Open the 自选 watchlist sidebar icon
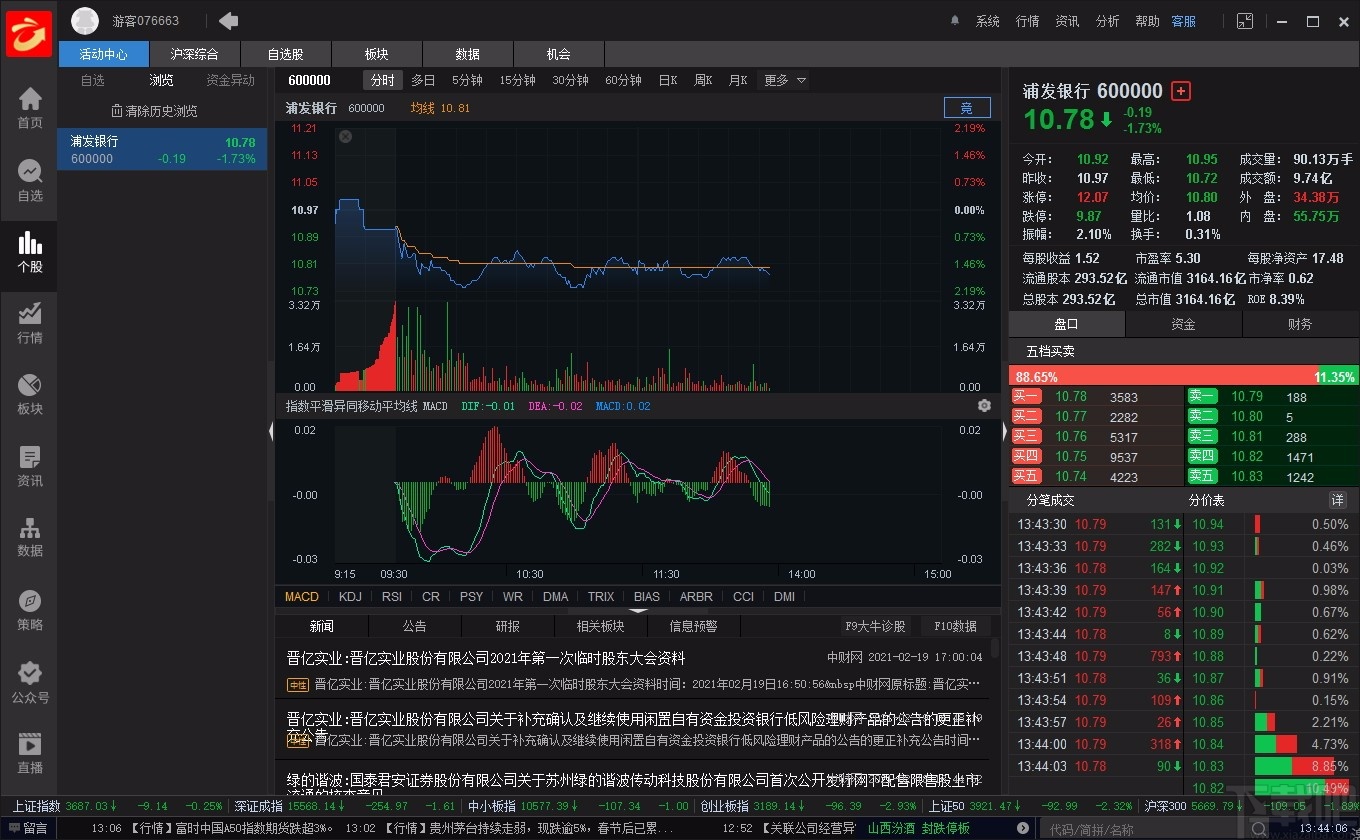The width and height of the screenshot is (1360, 840). [x=29, y=175]
